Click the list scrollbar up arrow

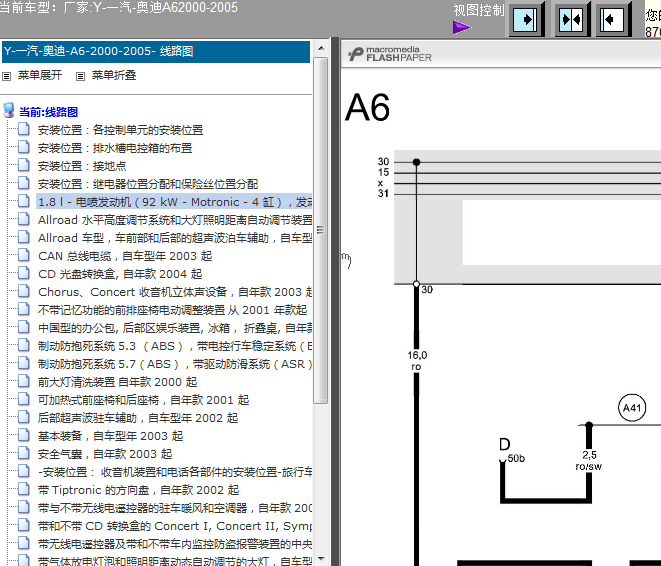(321, 48)
